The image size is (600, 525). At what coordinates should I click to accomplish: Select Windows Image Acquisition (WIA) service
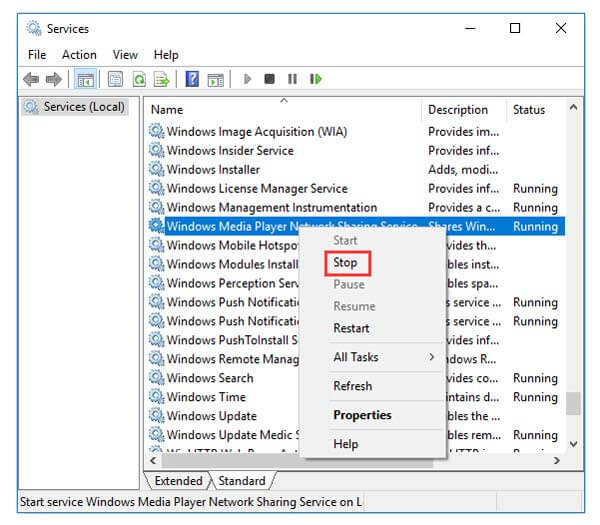(x=257, y=131)
